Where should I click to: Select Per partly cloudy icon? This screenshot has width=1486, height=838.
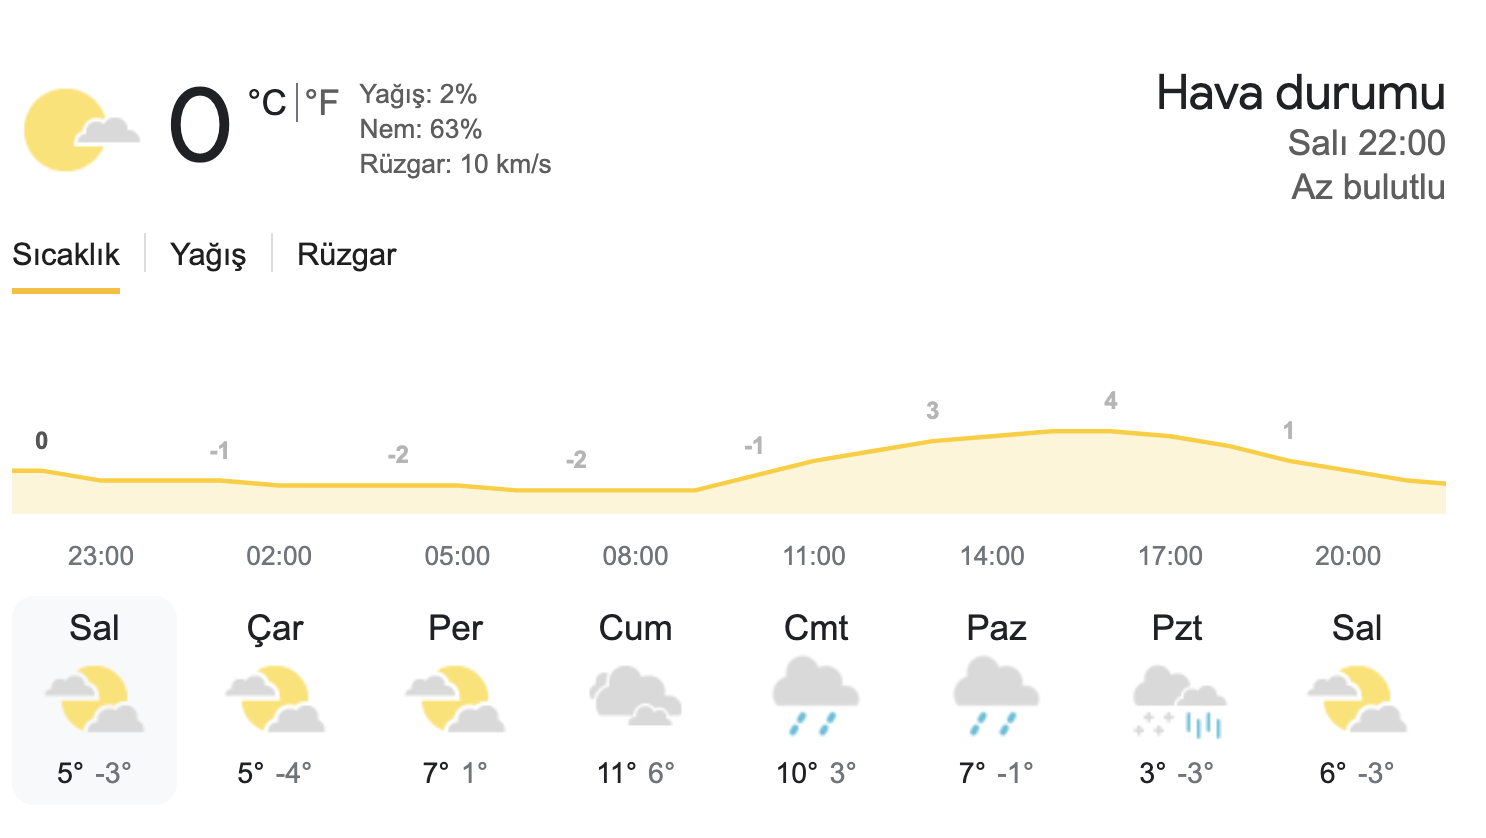[455, 699]
